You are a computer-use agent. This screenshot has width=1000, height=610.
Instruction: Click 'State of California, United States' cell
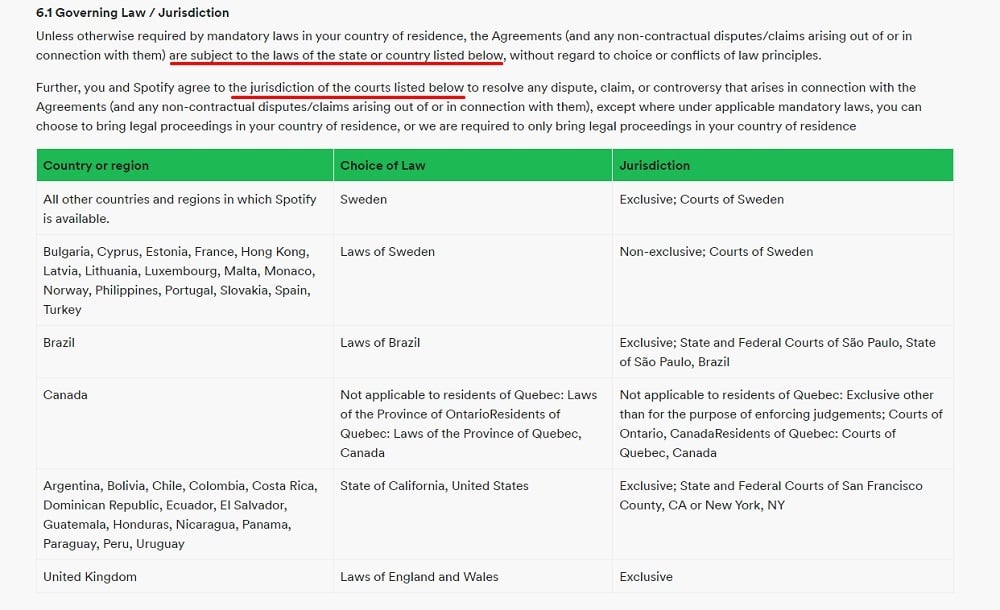pyautogui.click(x=473, y=514)
